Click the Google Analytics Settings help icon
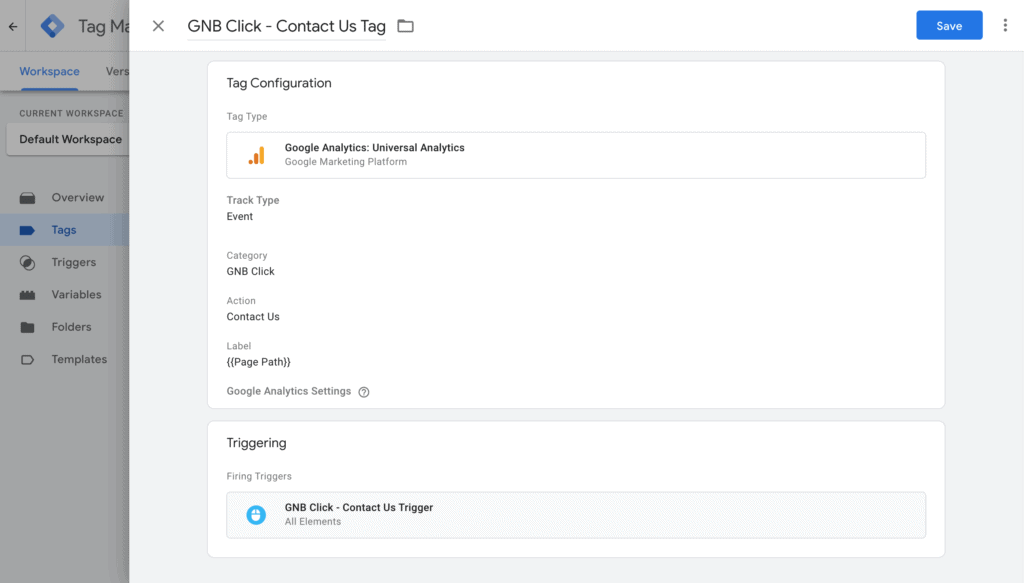The width and height of the screenshot is (1024, 583). [364, 392]
